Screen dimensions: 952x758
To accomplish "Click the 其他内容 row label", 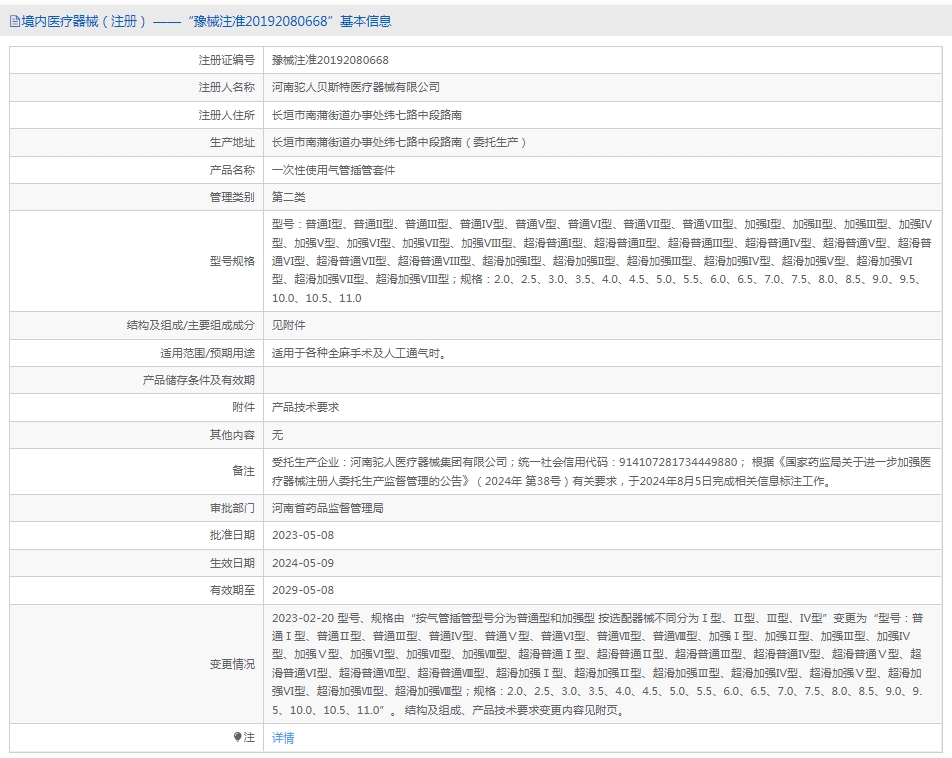I will tap(232, 435).
